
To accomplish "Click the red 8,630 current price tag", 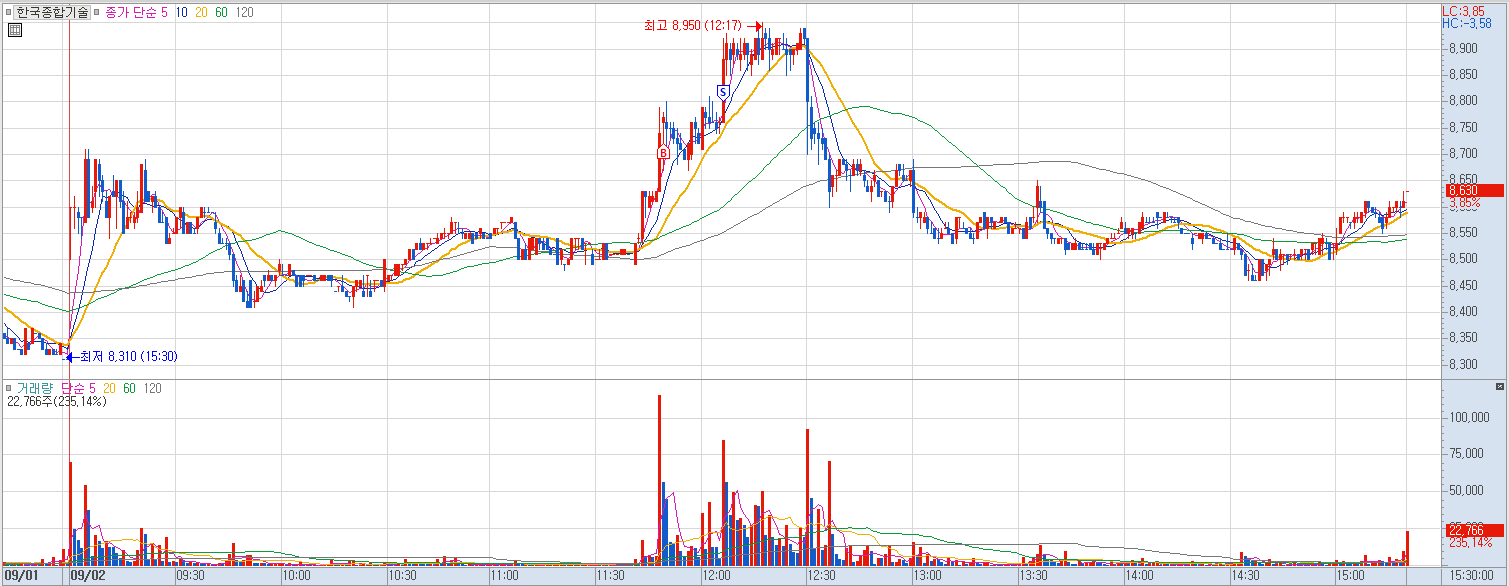I will pyautogui.click(x=1473, y=190).
